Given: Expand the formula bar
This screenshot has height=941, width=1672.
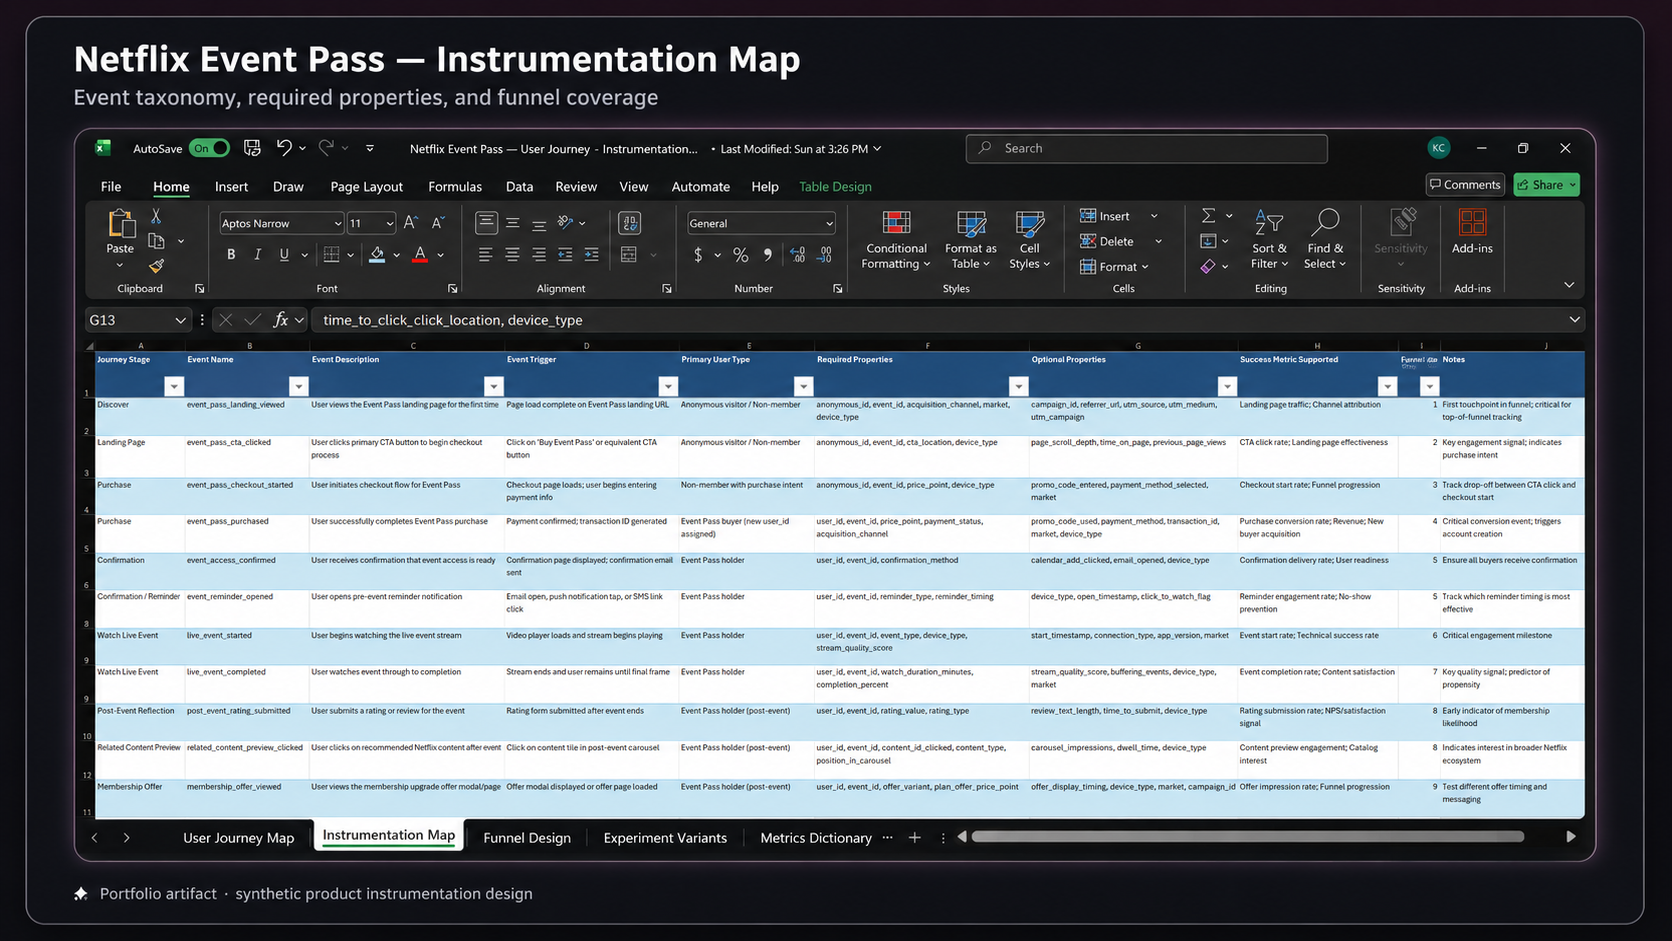Looking at the screenshot, I should (x=1574, y=320).
